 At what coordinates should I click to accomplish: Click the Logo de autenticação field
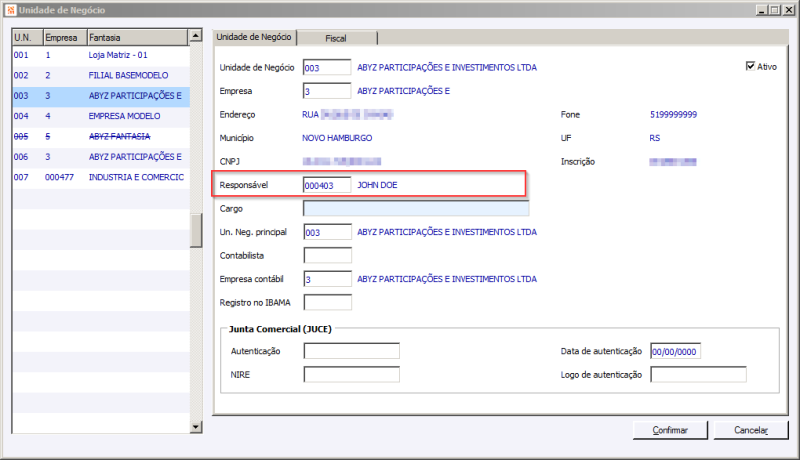pyautogui.click(x=698, y=374)
